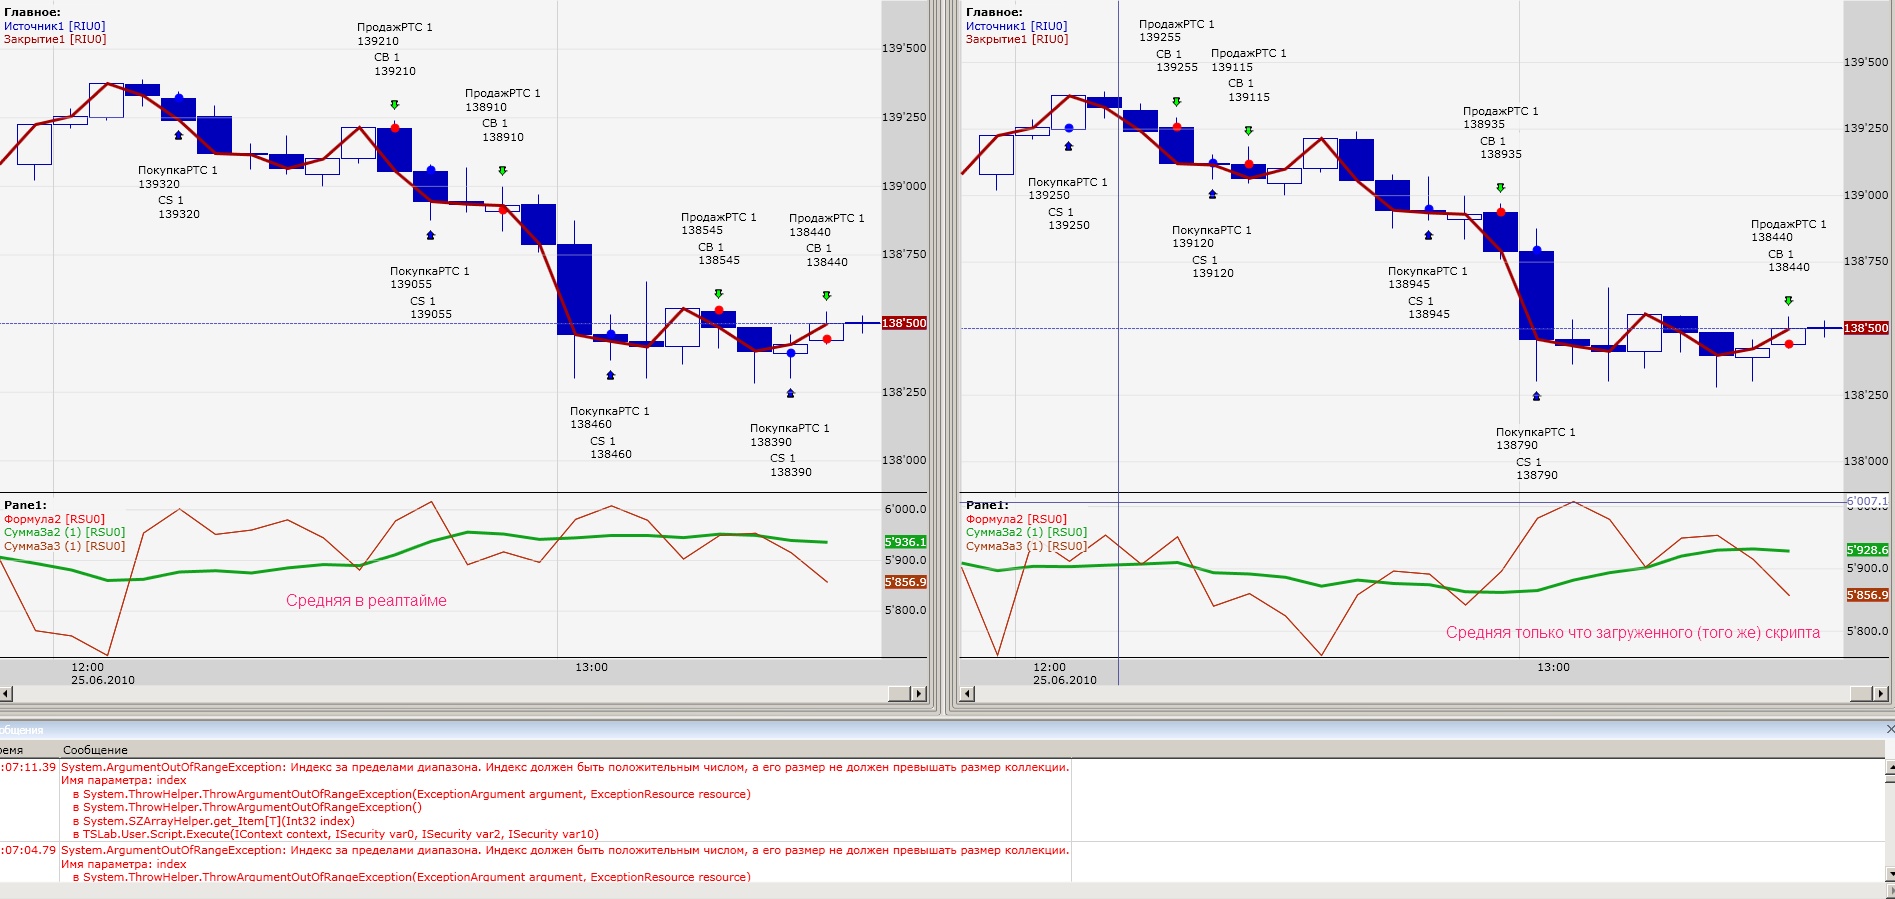
Task: Click green sell arrow under СВ 1 138545
Action: coord(719,294)
